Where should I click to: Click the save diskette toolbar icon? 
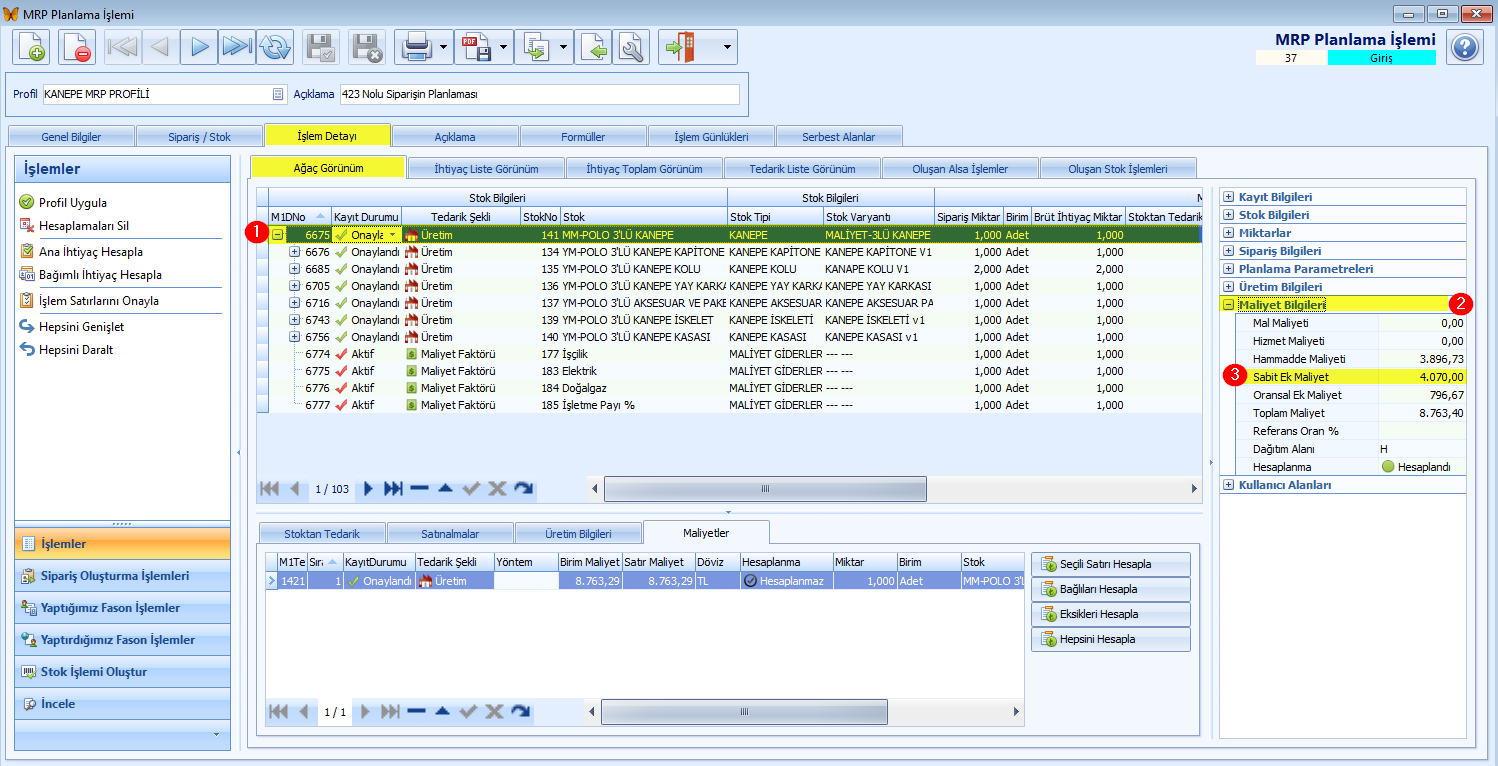[x=321, y=47]
